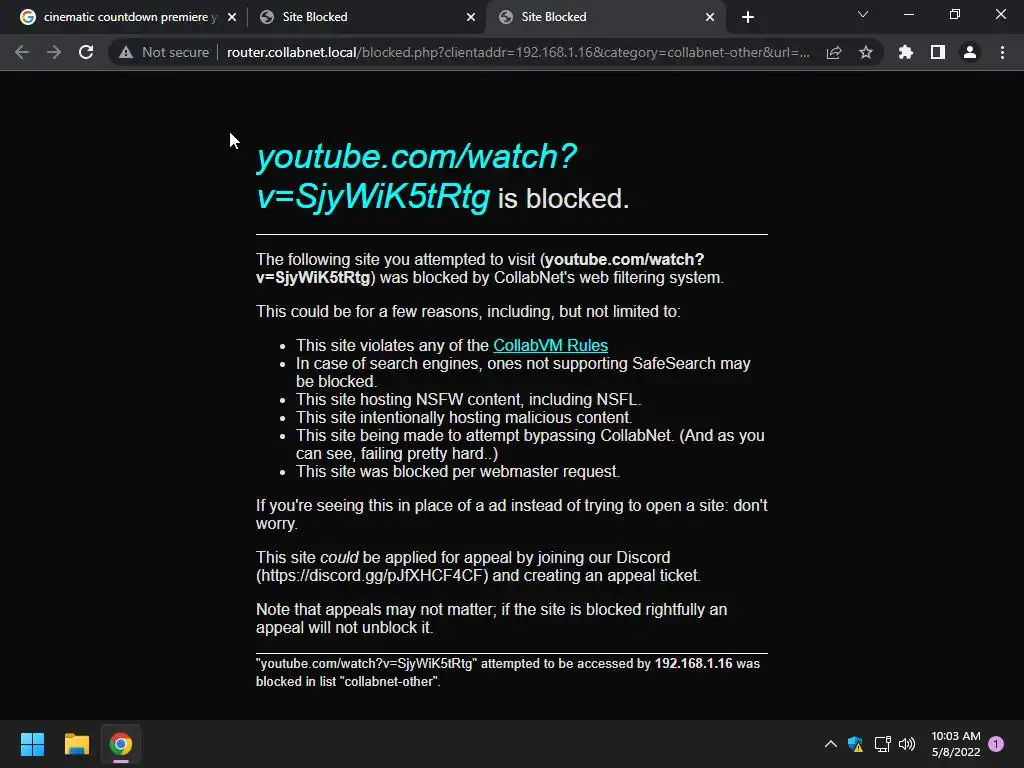
Task: Click the "This site was blocked per webmaster request" bullet
Action: coord(458,472)
